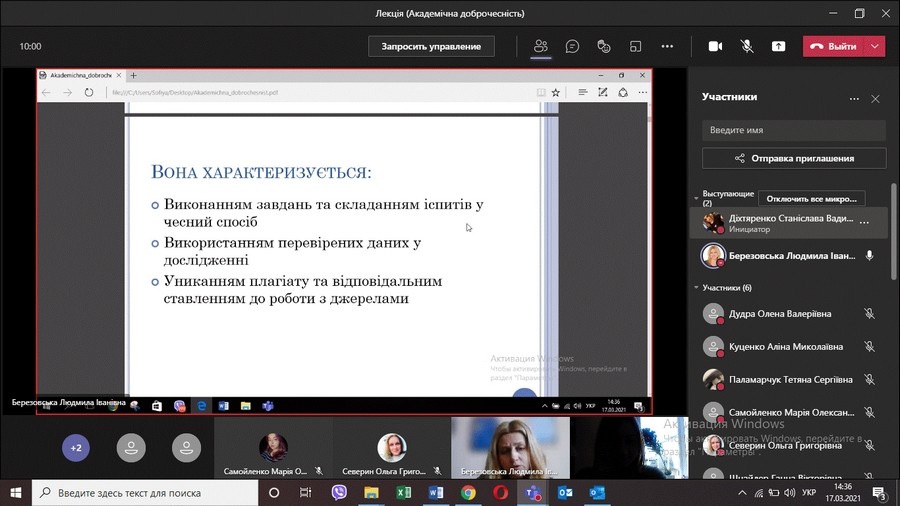Screen dimensions: 900x506
Task: Open the meeting chat icon
Action: (572, 46)
